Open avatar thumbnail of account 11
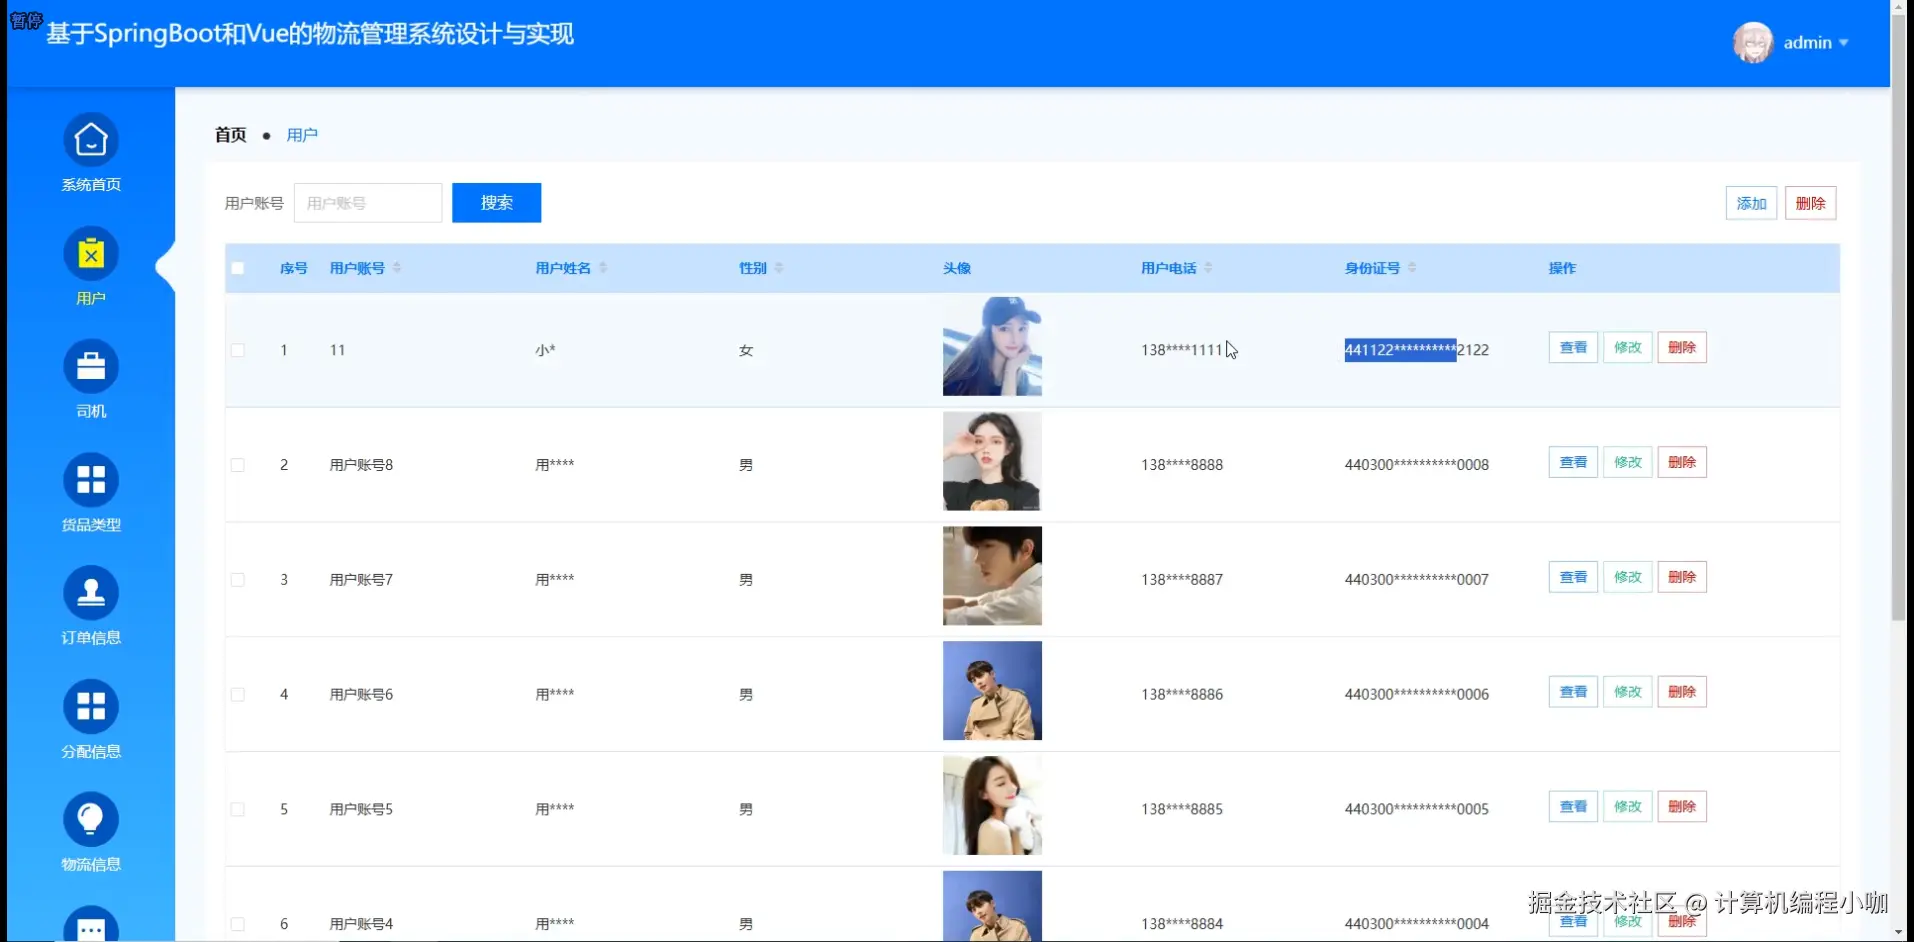 [x=992, y=346]
